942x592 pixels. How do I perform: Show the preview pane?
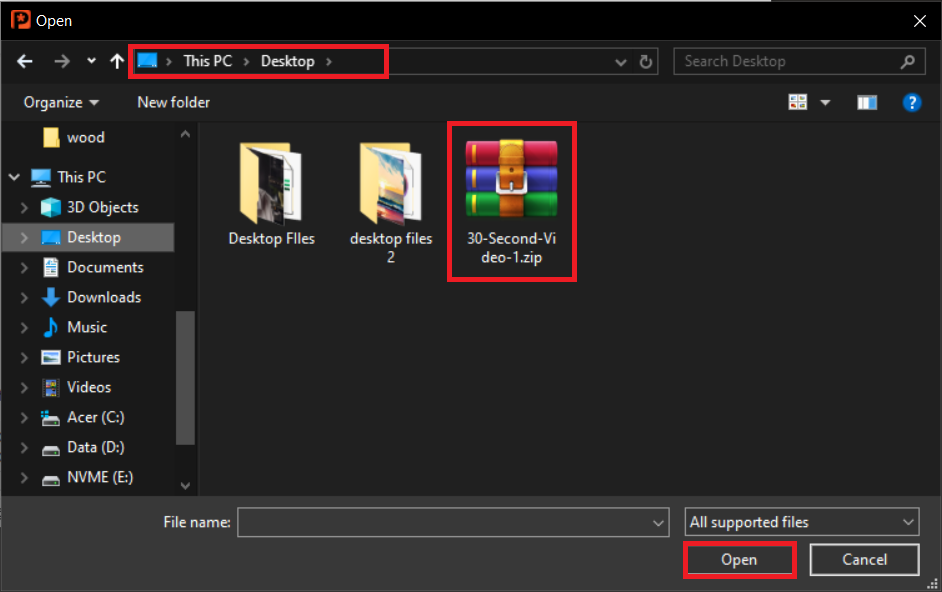tap(866, 102)
